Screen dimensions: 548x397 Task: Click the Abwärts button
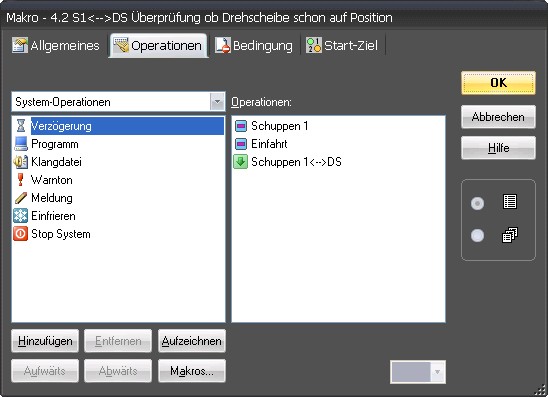[118, 371]
